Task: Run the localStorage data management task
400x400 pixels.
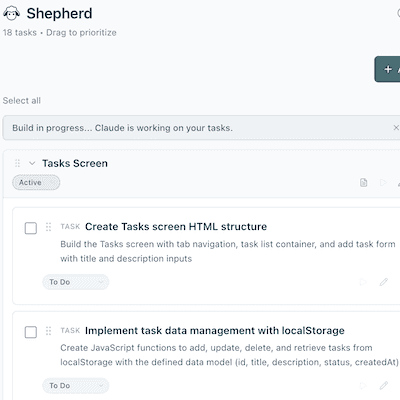Action: pos(363,386)
